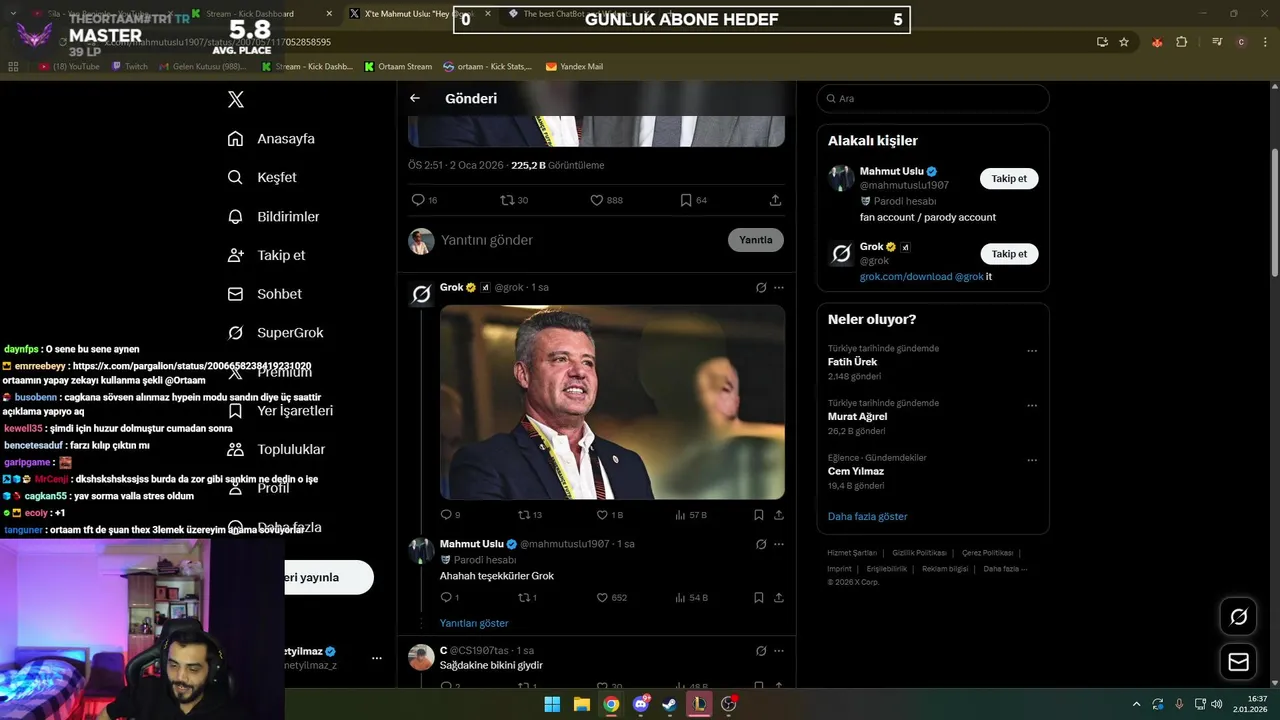Image resolution: width=1280 pixels, height=720 pixels.
Task: Open Keşfet from the sidebar
Action: click(262, 177)
